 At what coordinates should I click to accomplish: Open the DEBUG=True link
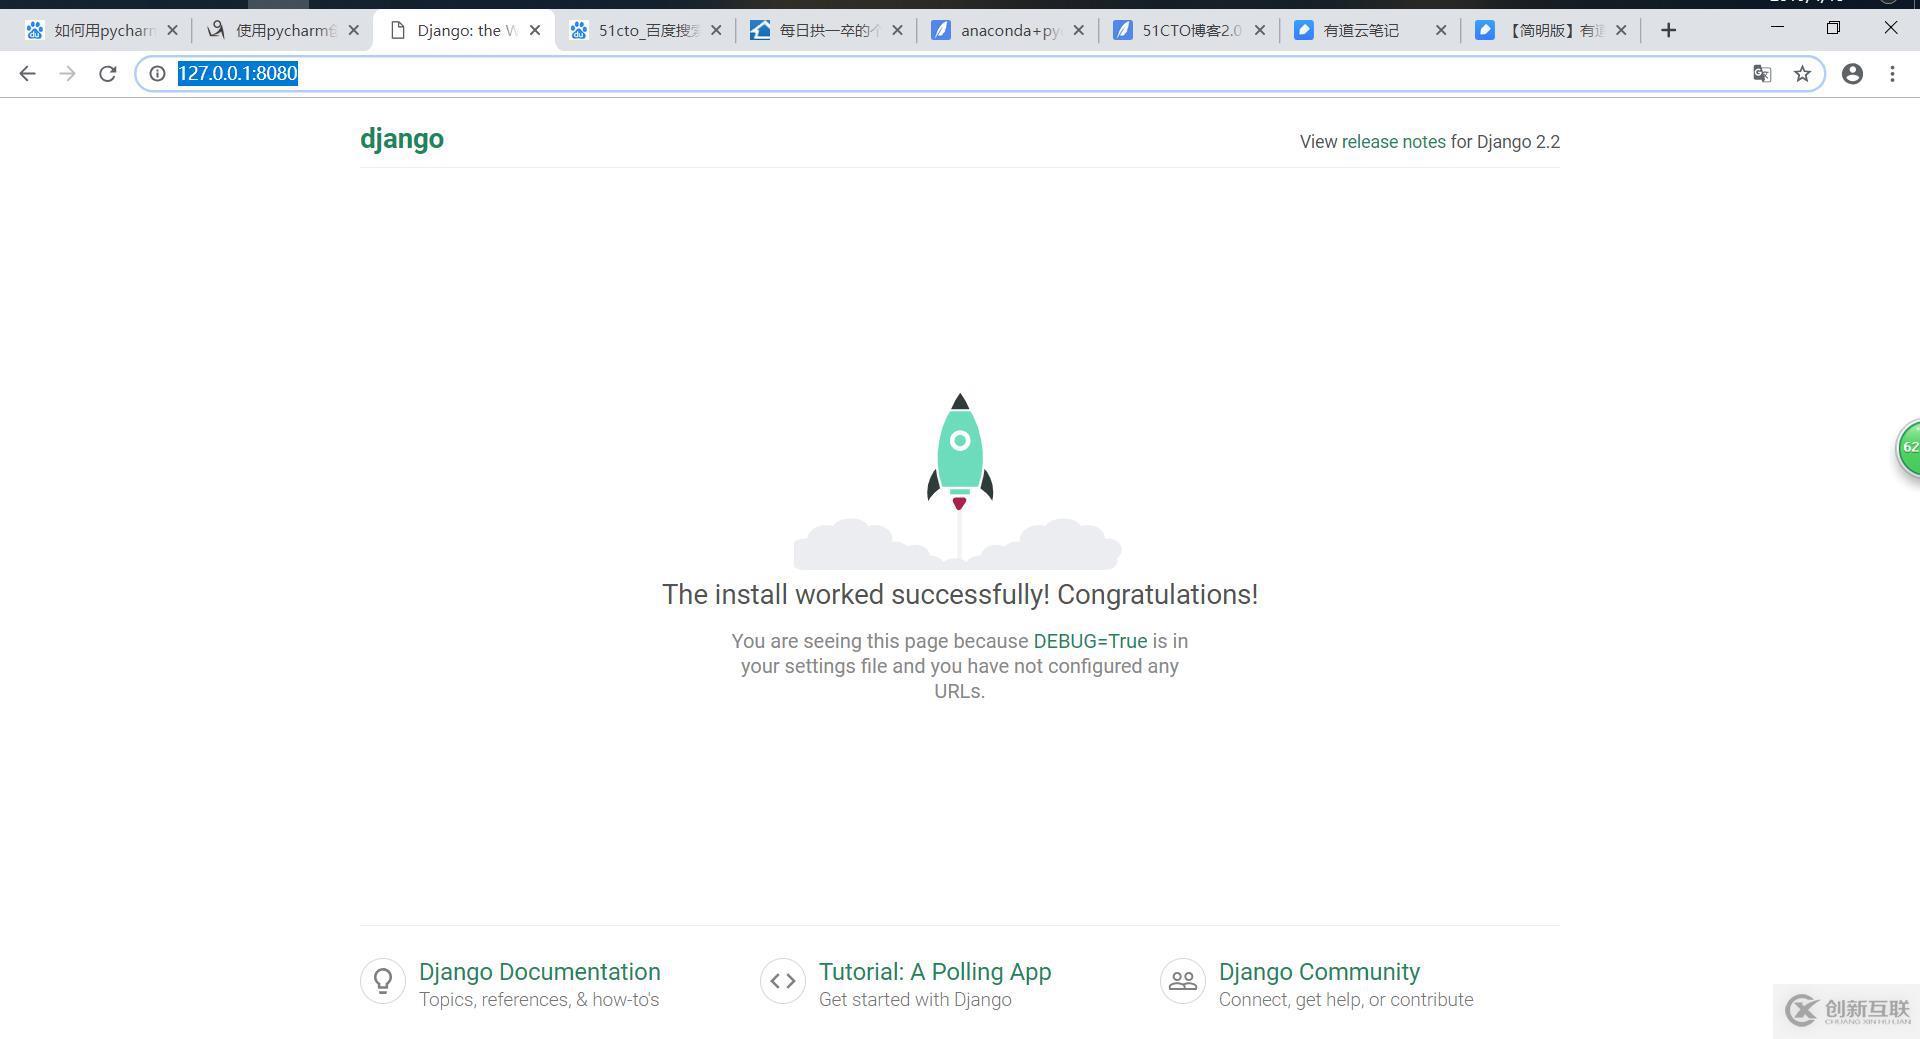click(1090, 641)
